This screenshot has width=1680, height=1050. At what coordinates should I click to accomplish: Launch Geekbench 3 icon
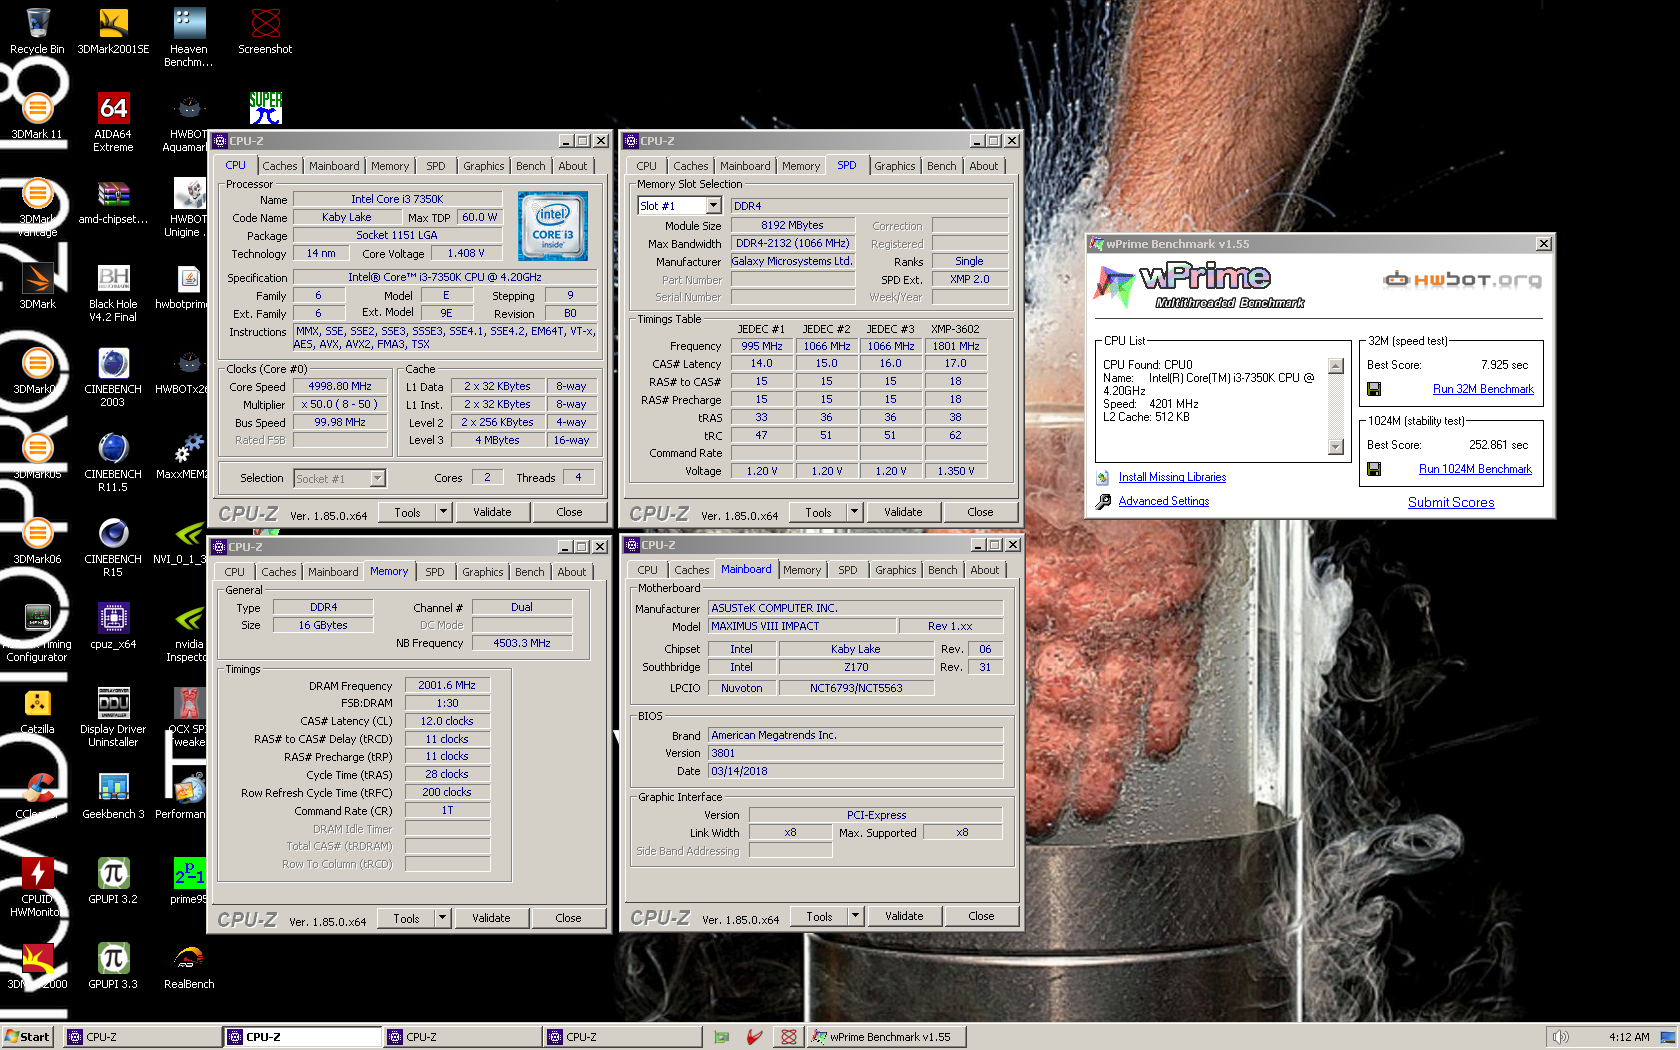113,795
